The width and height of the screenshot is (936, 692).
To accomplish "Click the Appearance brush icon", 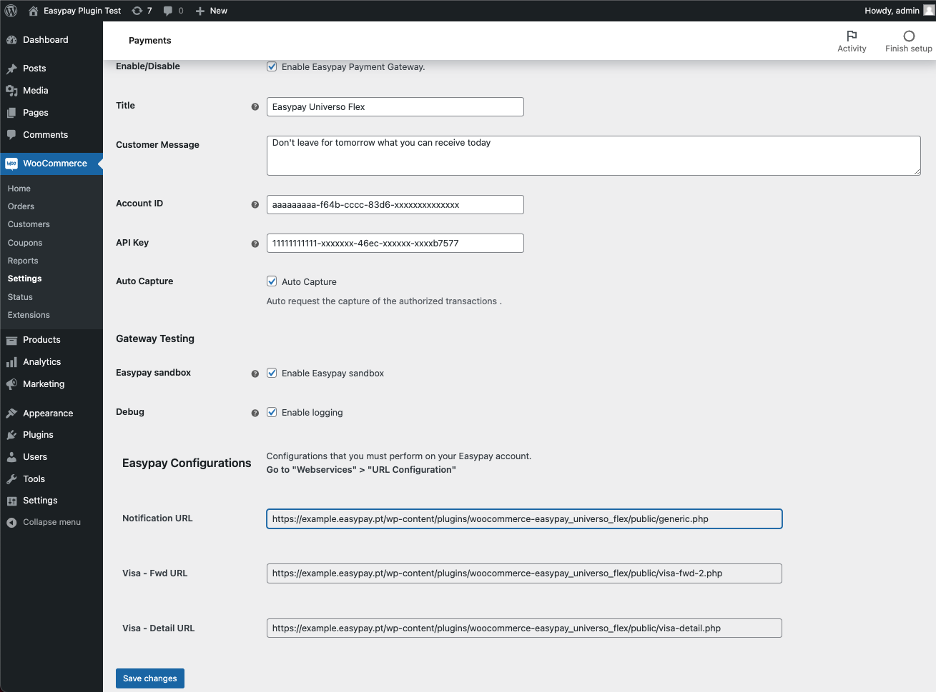I will click(11, 413).
